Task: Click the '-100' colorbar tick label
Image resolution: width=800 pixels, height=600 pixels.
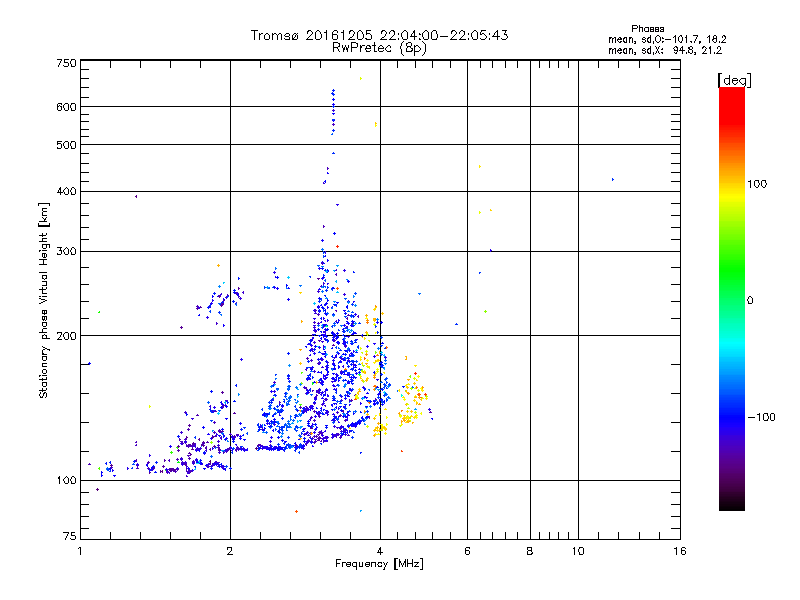Action: click(762, 417)
